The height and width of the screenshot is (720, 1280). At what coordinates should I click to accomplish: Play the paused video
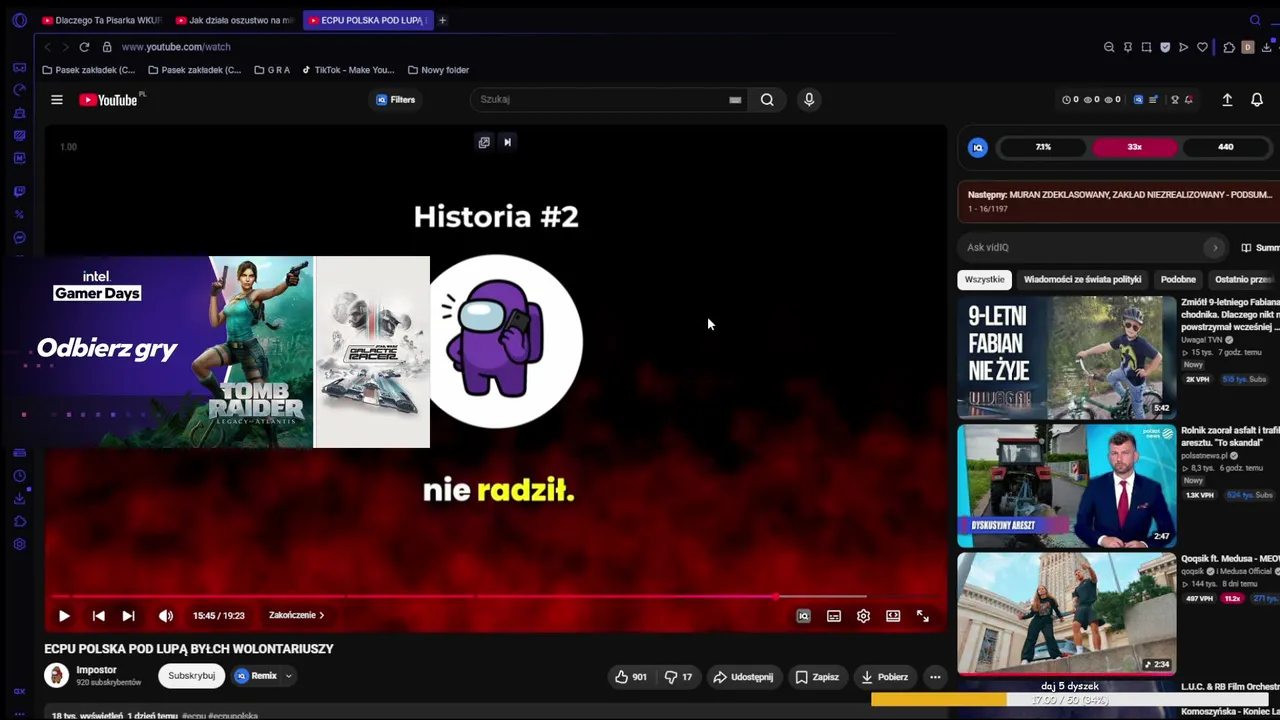(x=64, y=616)
